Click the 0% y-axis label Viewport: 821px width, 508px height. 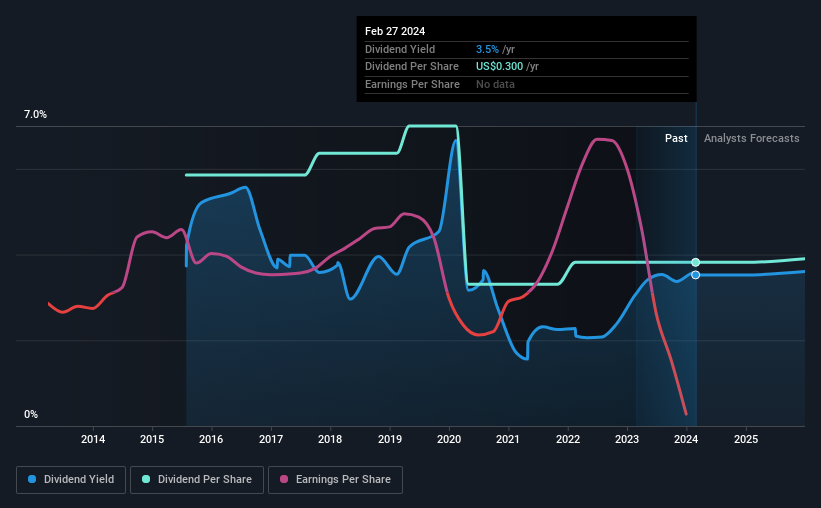click(31, 414)
